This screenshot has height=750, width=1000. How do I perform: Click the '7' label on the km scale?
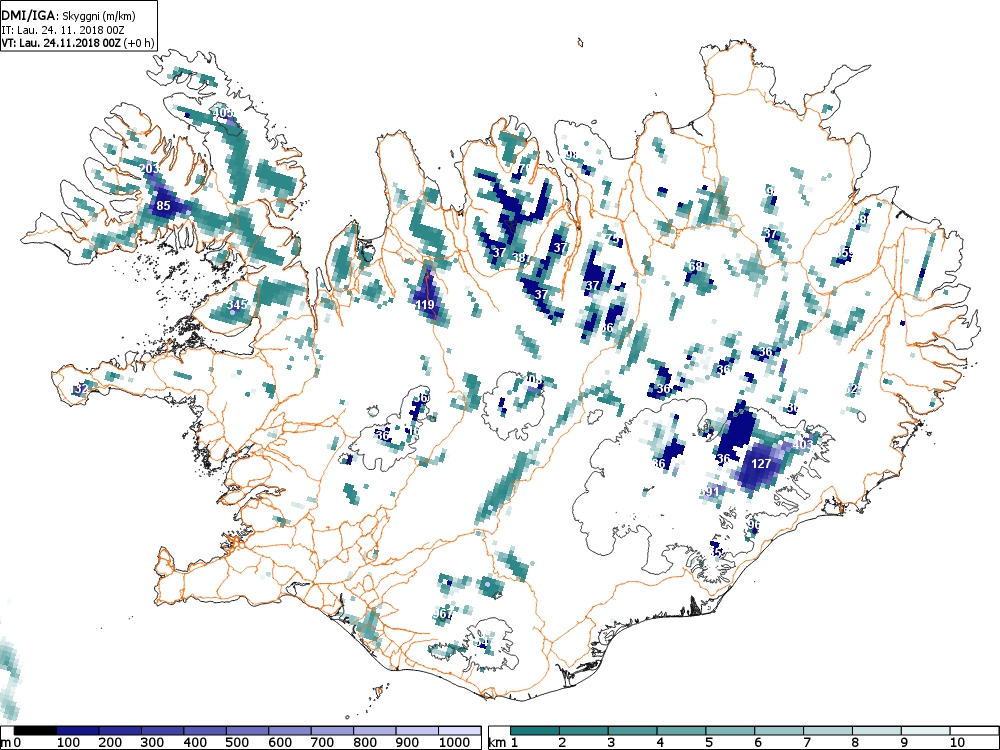click(807, 742)
